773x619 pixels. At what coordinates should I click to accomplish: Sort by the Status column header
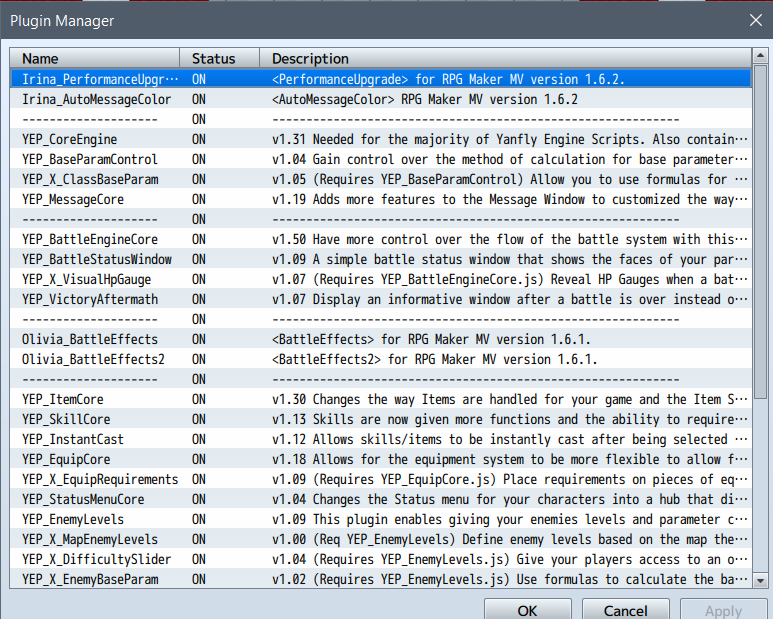(x=219, y=58)
